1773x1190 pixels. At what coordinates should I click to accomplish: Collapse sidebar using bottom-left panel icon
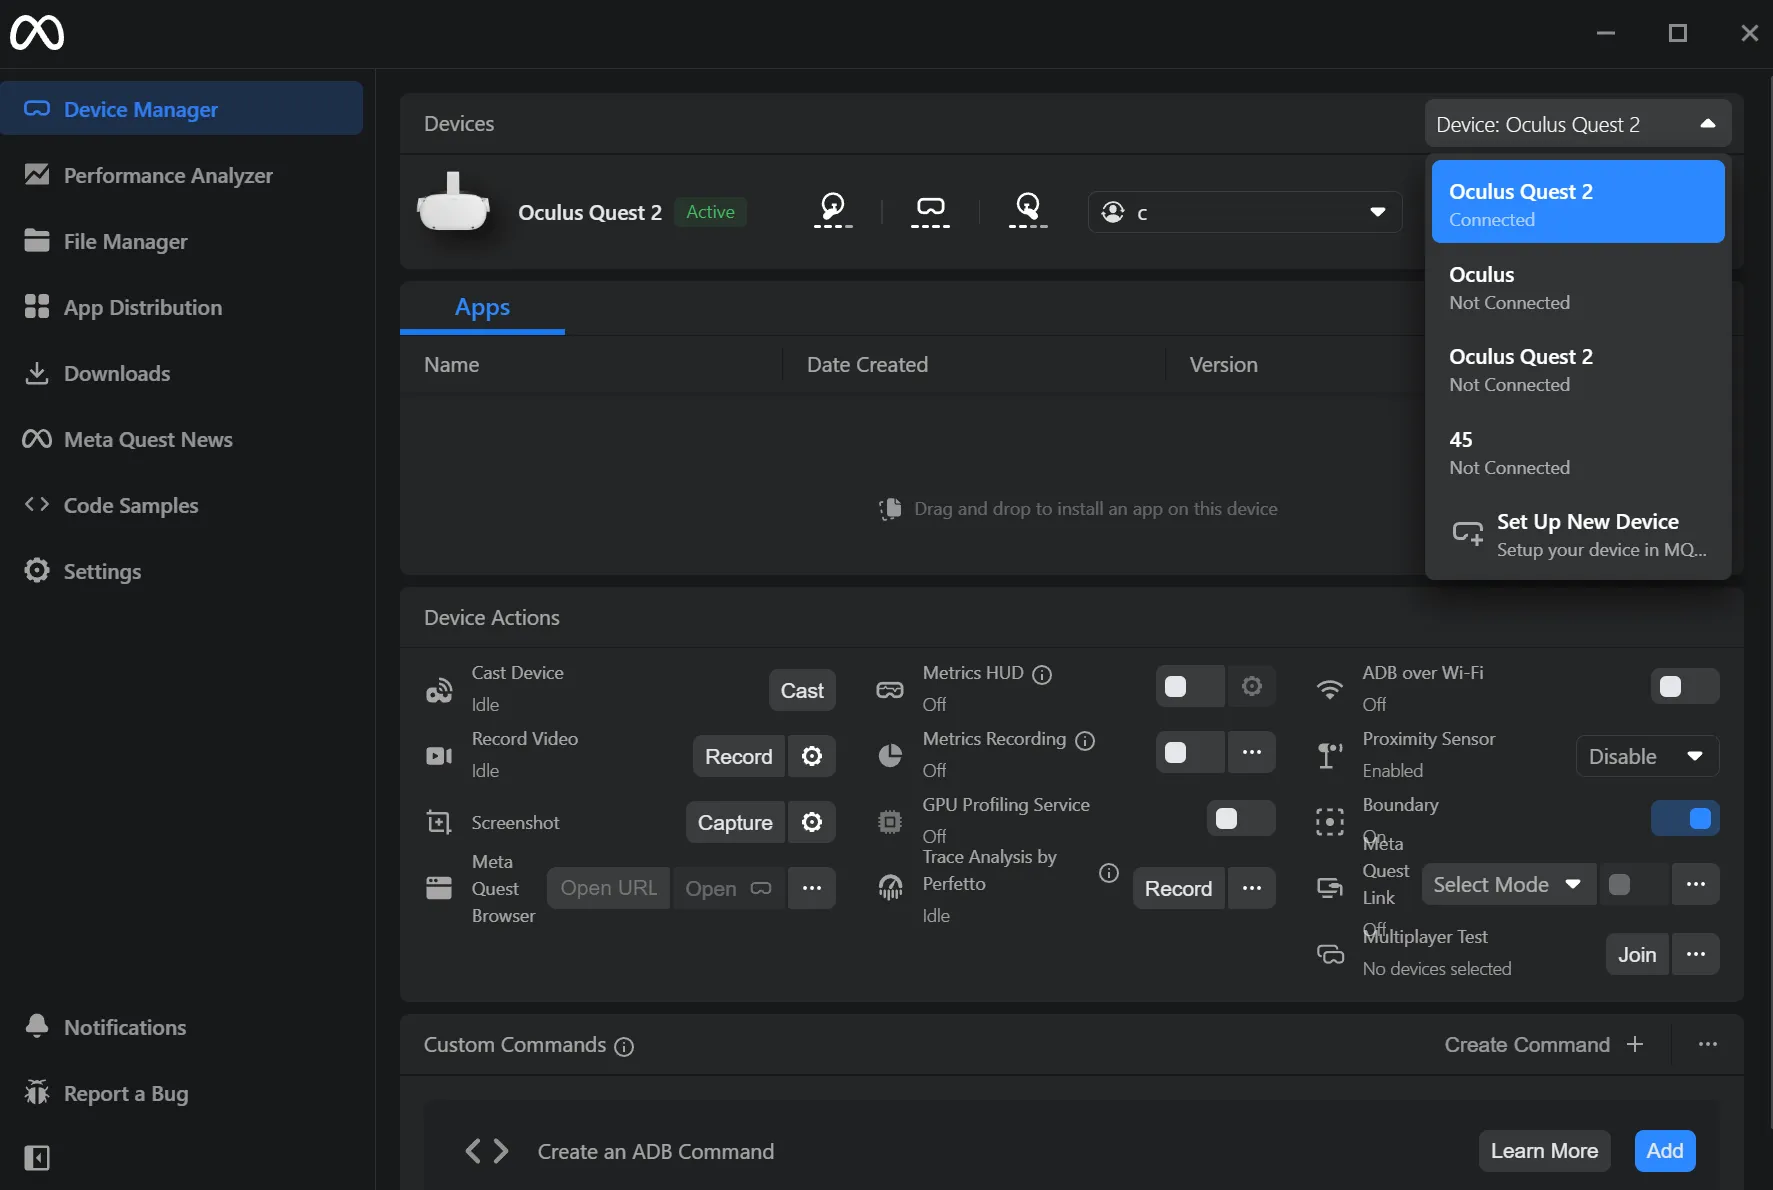(37, 1158)
